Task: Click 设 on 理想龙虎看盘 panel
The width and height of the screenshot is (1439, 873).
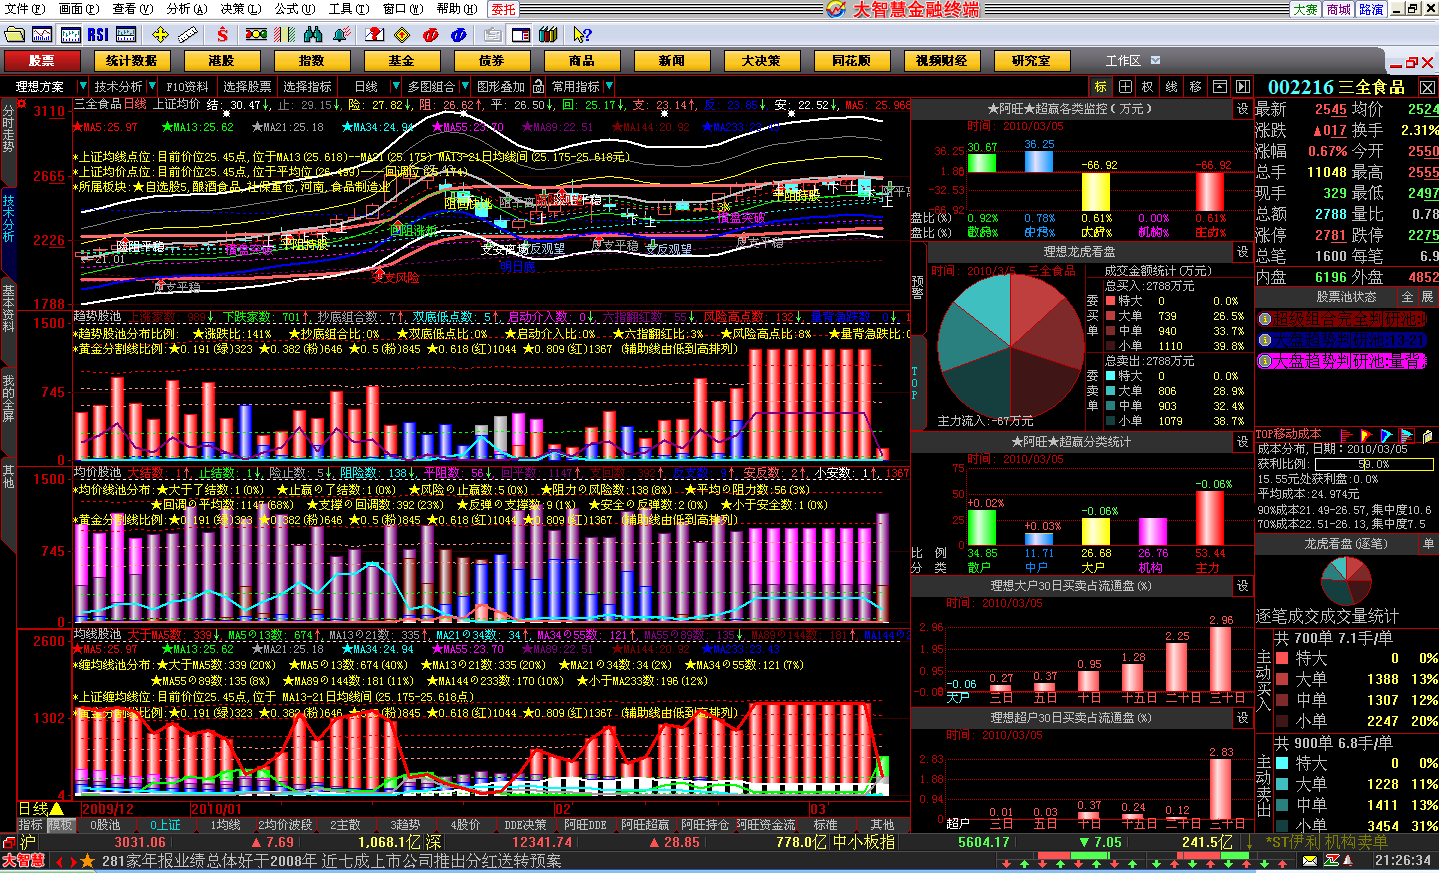Action: (x=1243, y=252)
